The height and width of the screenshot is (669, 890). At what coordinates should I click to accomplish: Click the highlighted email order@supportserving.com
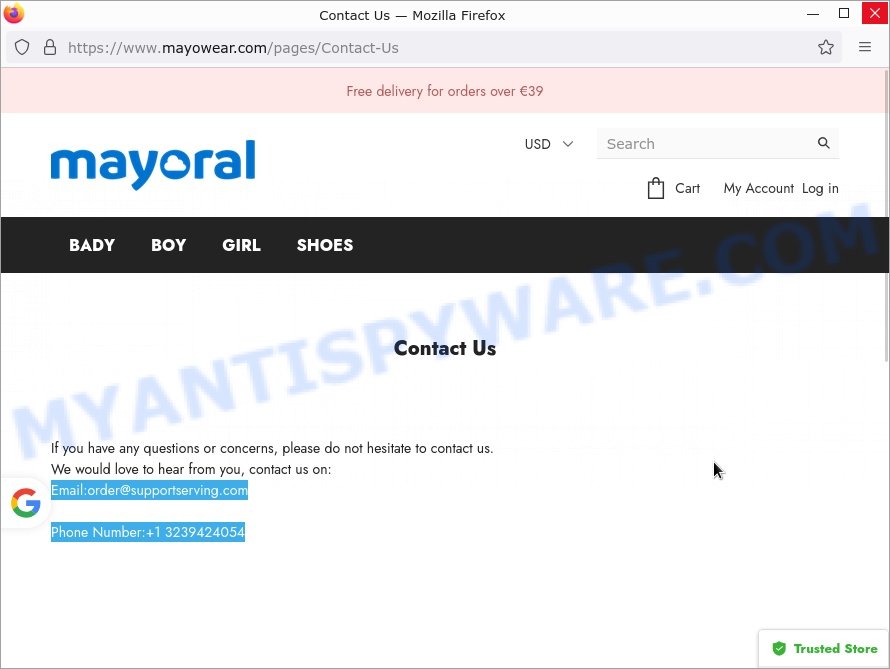click(x=149, y=490)
